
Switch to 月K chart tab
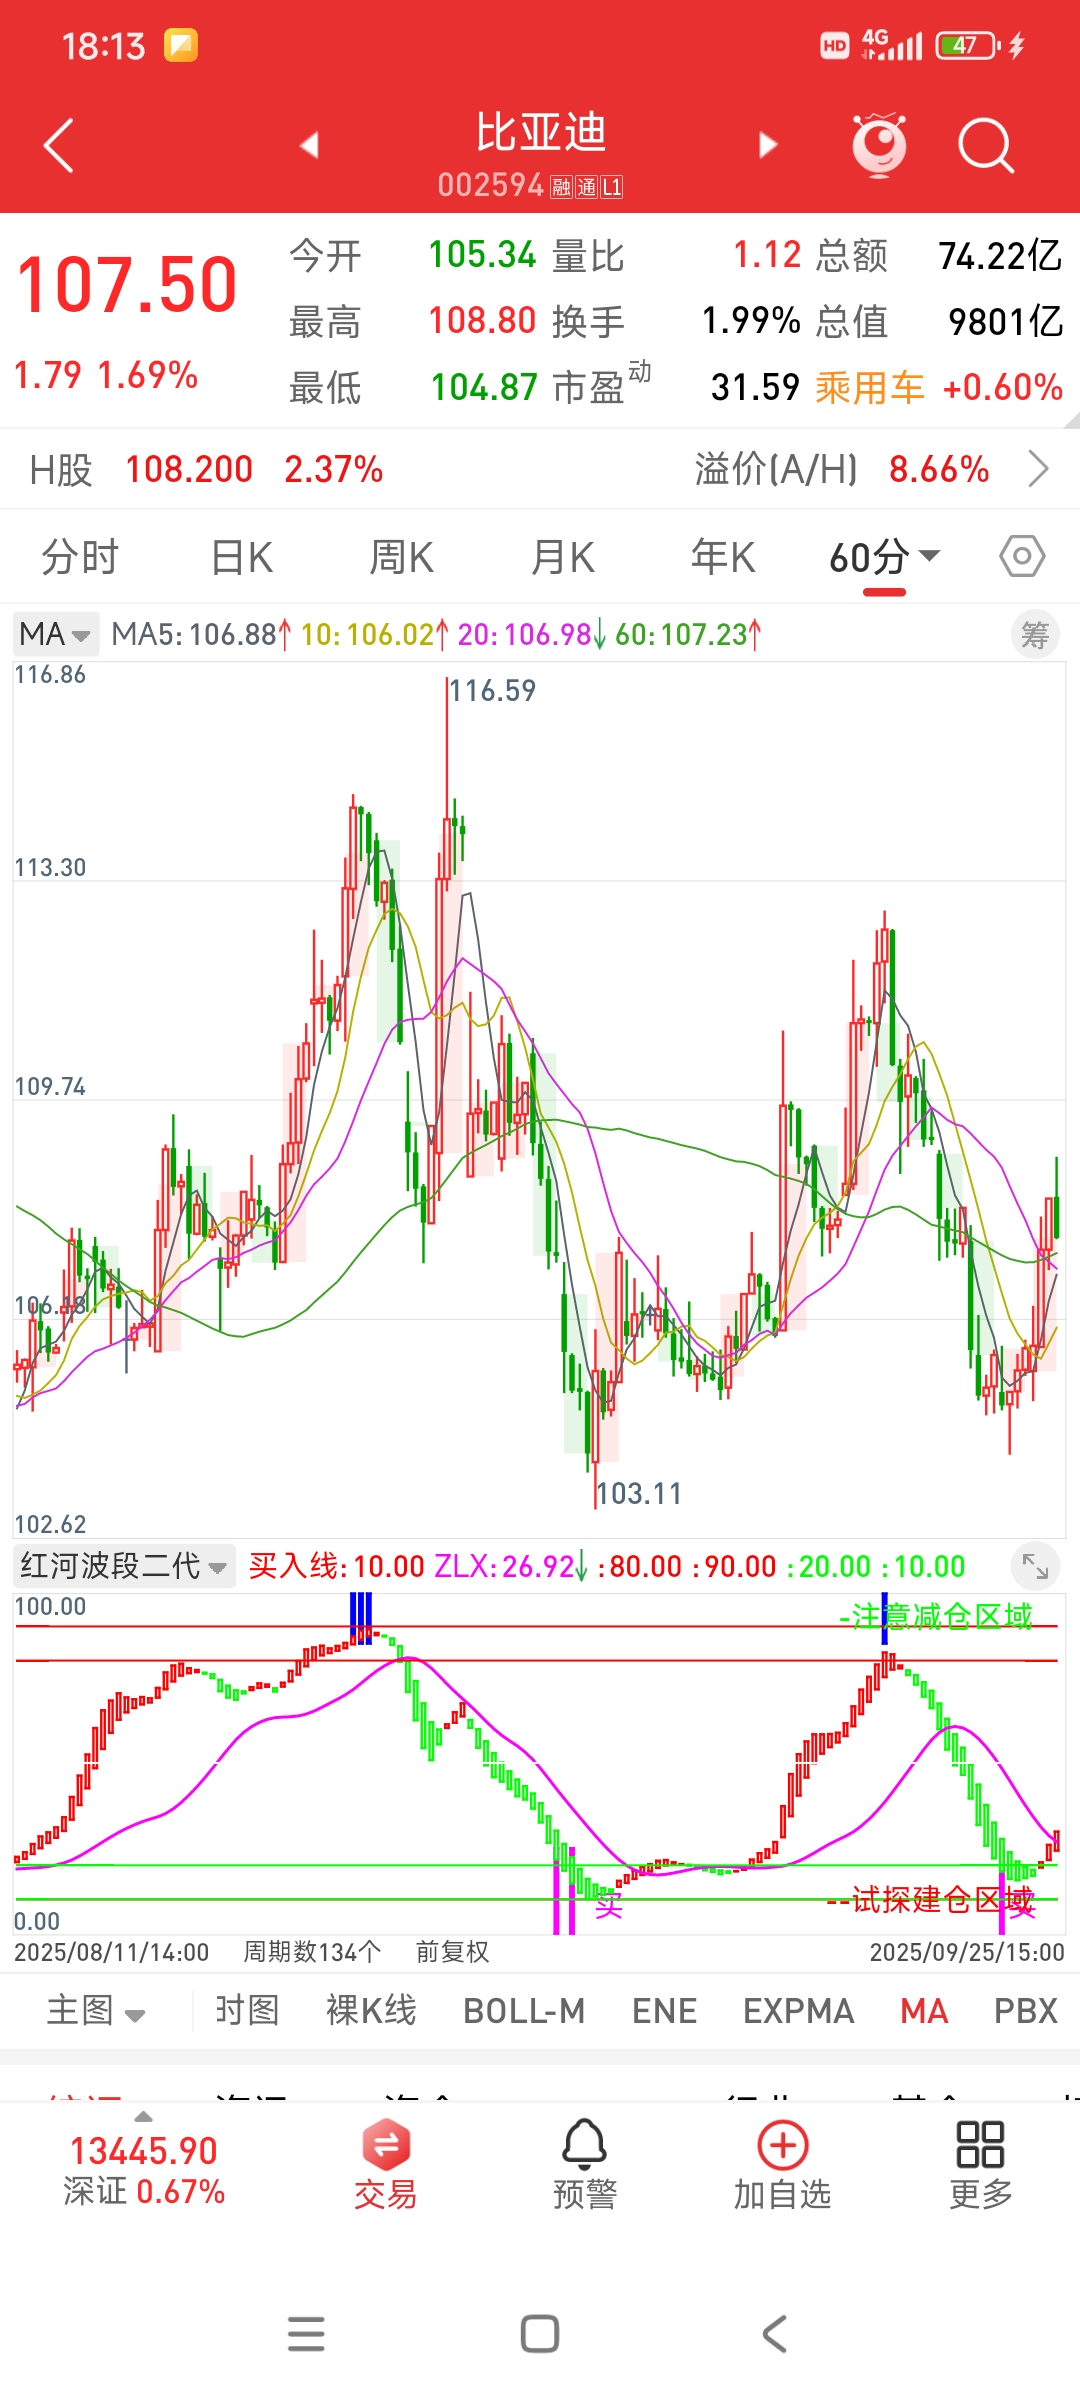pyautogui.click(x=563, y=557)
